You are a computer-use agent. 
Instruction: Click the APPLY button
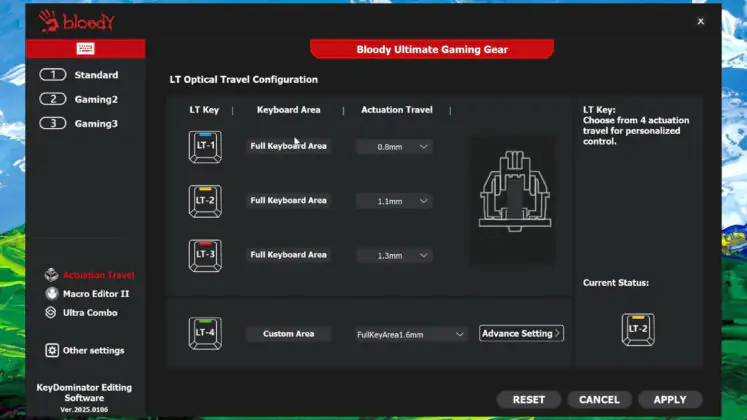click(670, 400)
